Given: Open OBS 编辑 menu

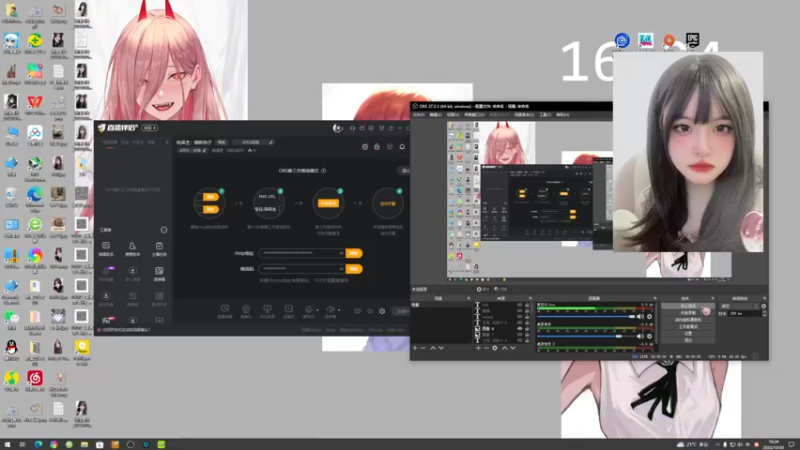Looking at the screenshot, I should [435, 115].
